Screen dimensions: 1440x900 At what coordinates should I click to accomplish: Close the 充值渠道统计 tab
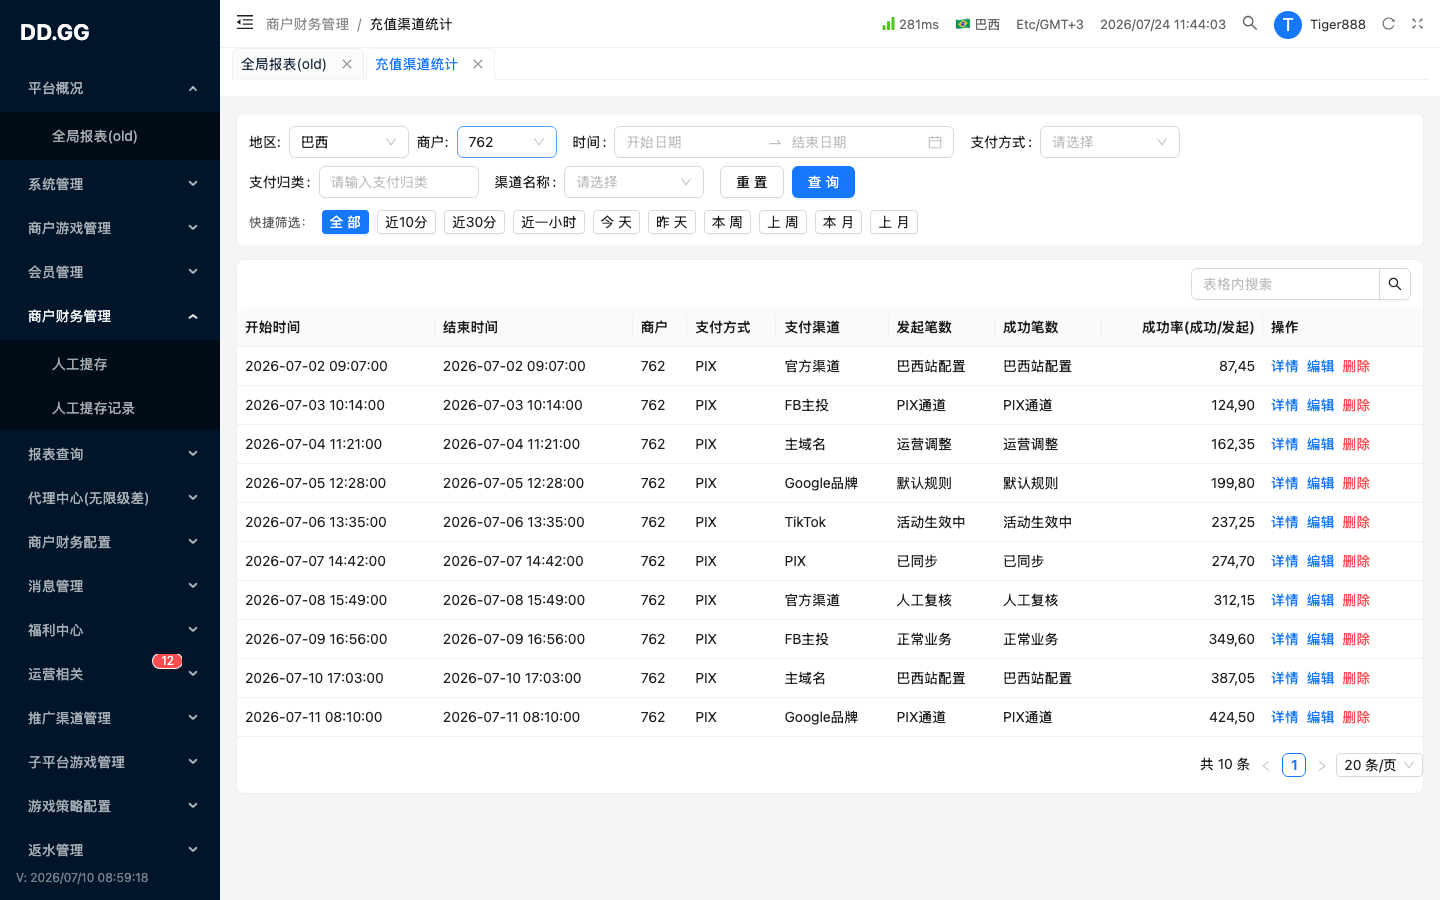478,64
